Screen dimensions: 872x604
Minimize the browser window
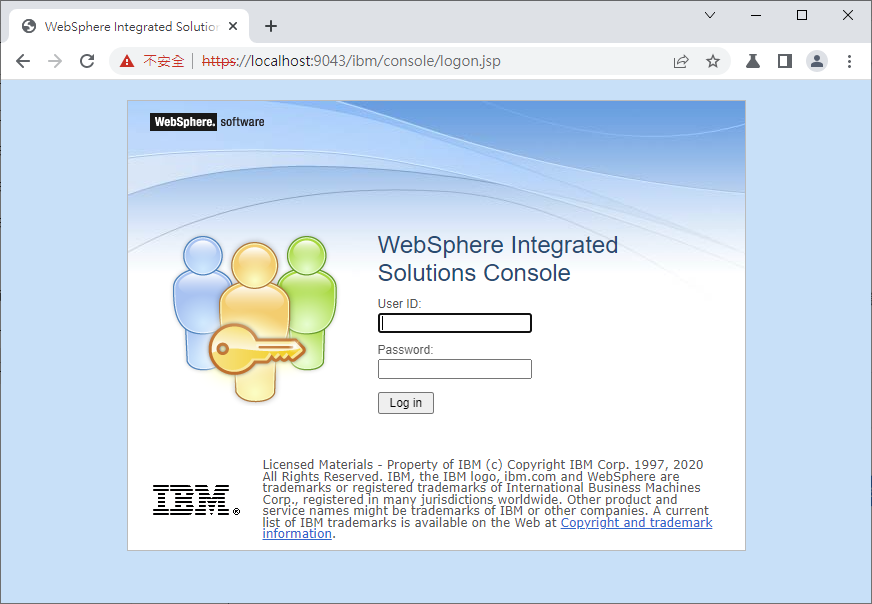[x=756, y=16]
